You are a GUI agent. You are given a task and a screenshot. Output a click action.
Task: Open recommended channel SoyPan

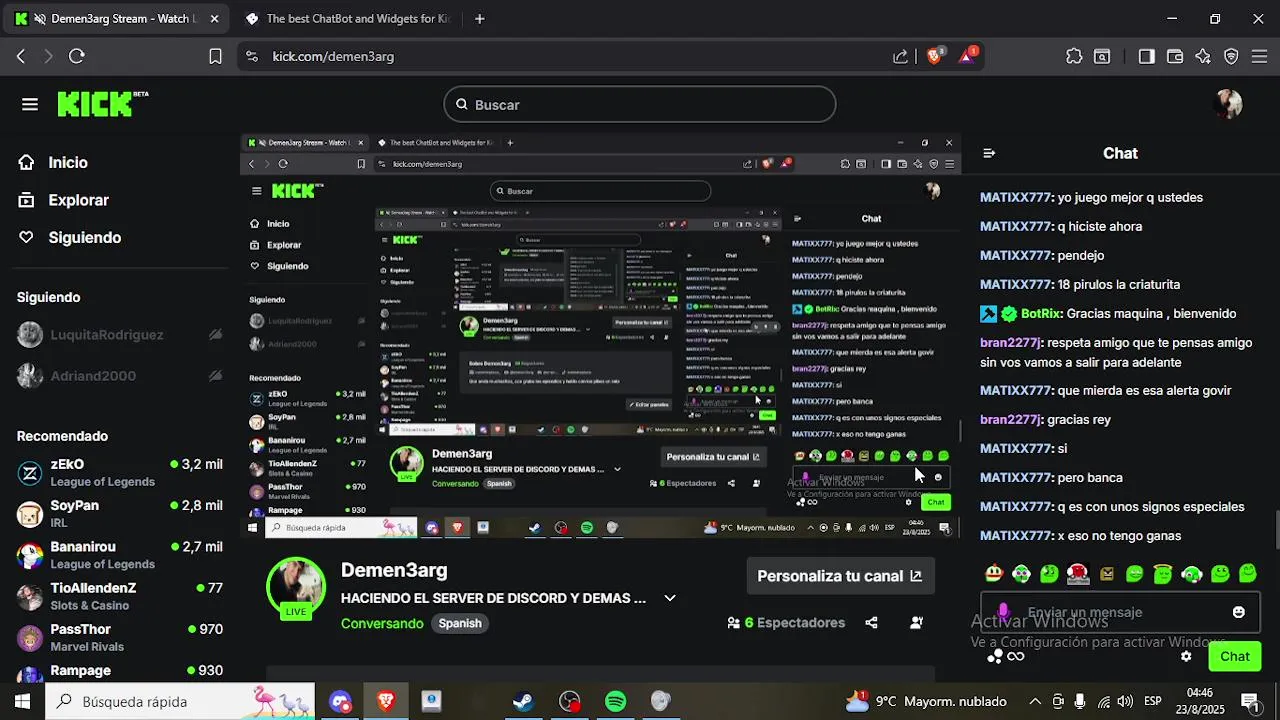(120, 513)
